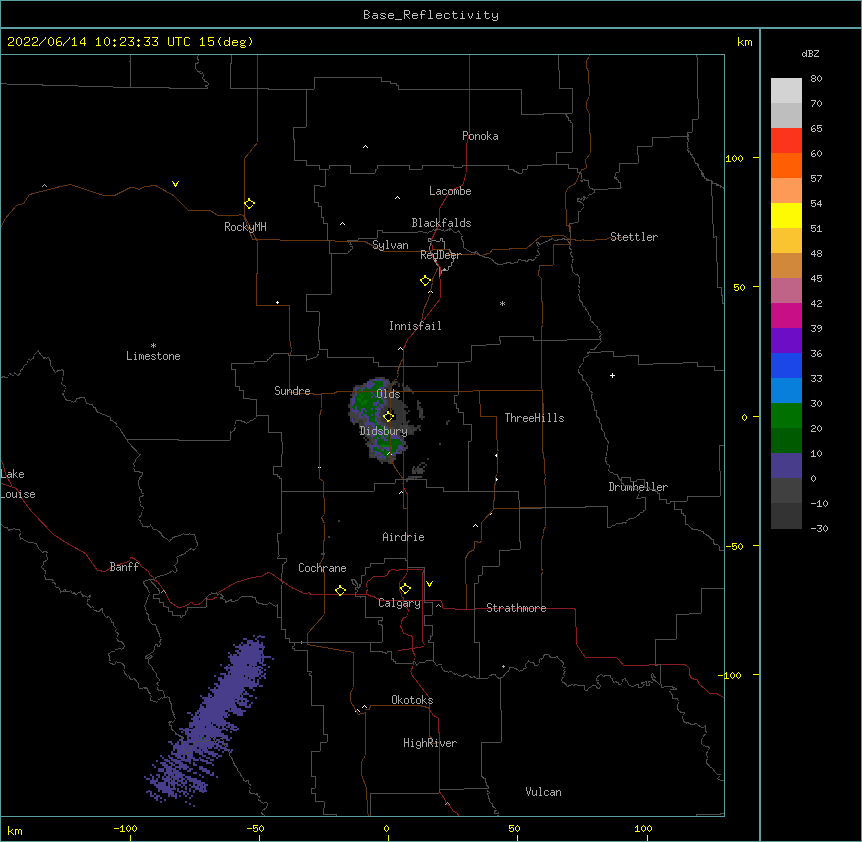
Task: Click the -100 tick on the bottom axis
Action: (x=125, y=829)
